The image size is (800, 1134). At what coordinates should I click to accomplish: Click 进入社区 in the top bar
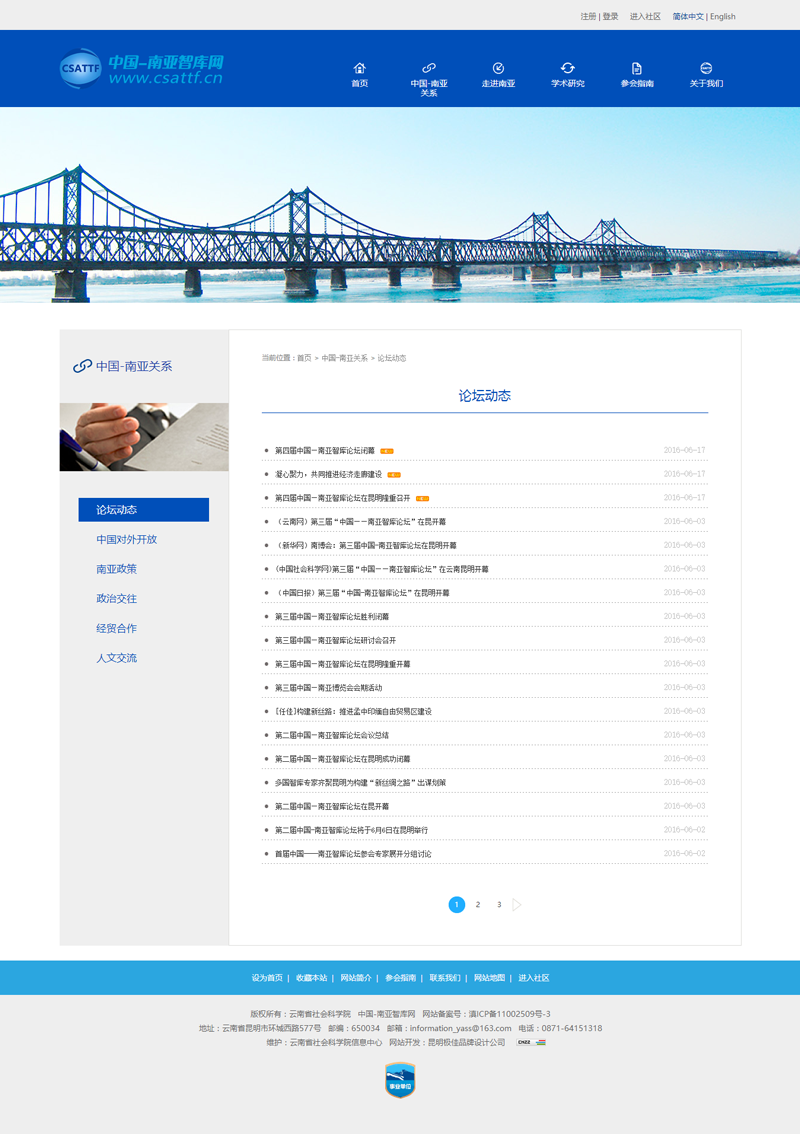click(645, 17)
